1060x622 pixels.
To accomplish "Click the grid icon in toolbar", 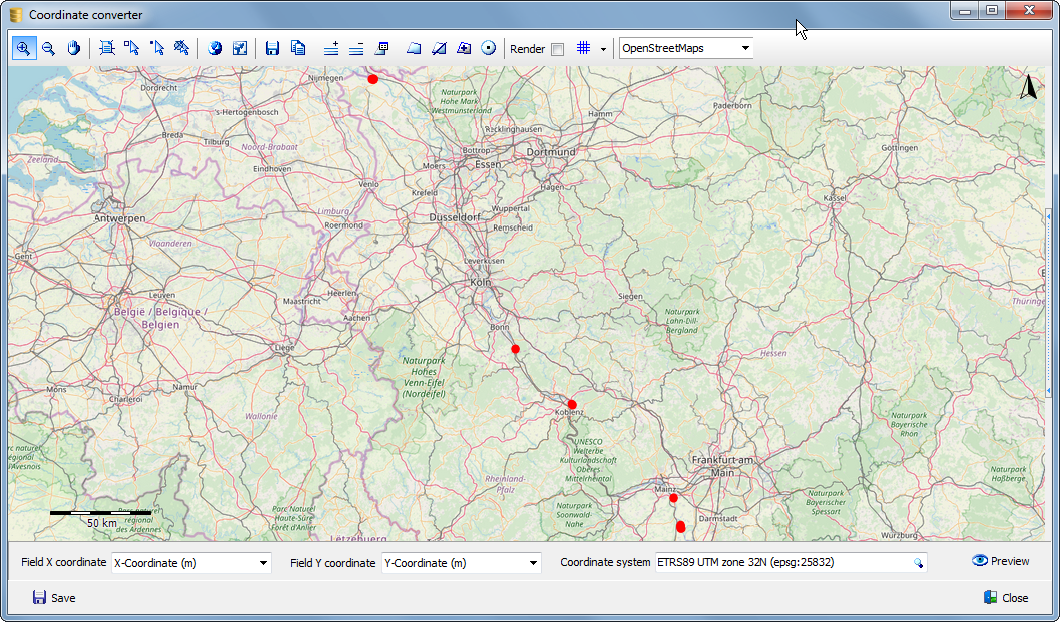I will 584,48.
